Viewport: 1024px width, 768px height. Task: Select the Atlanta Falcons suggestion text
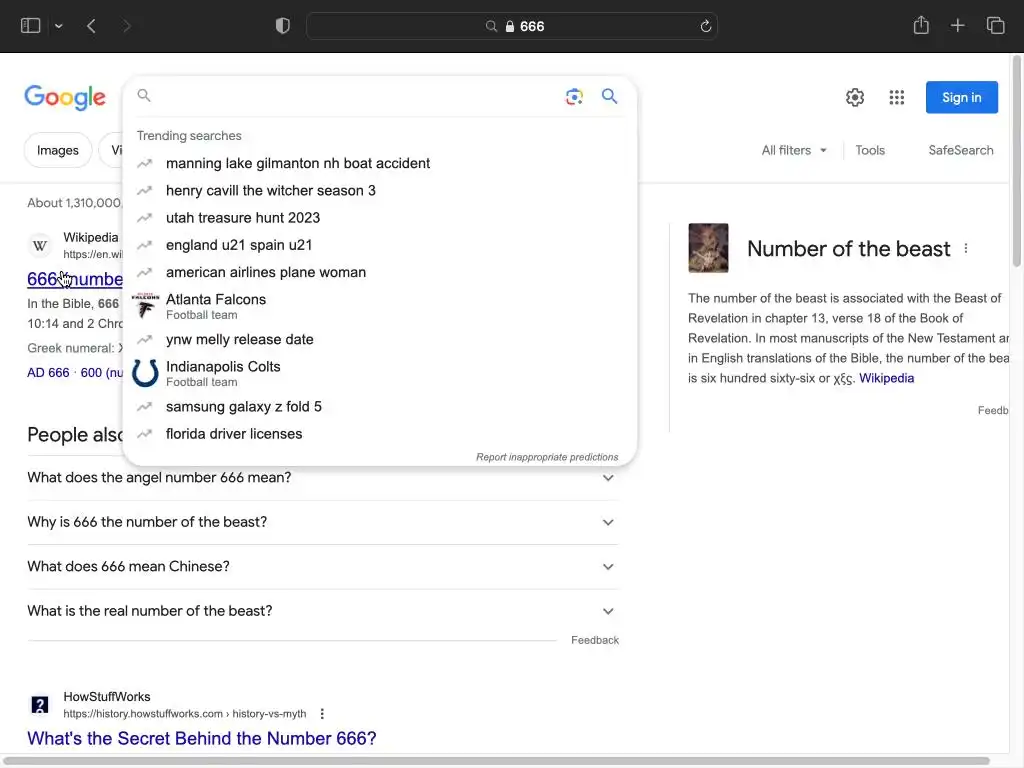pyautogui.click(x=216, y=299)
